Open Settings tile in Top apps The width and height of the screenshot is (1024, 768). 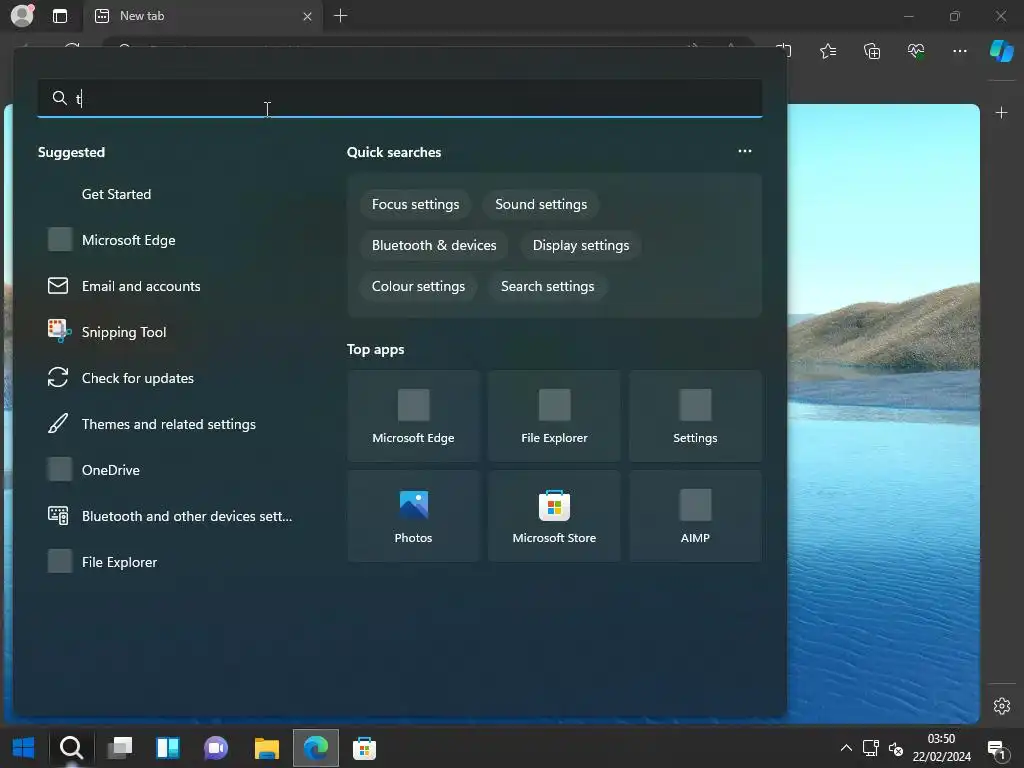coord(695,416)
